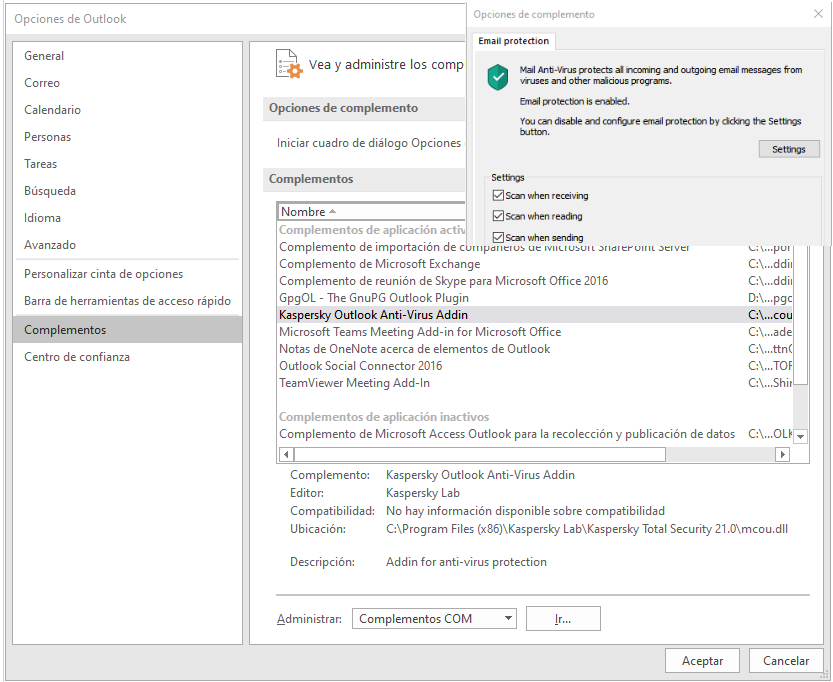
Task: Click the compatibility information text
Action: click(x=525, y=511)
